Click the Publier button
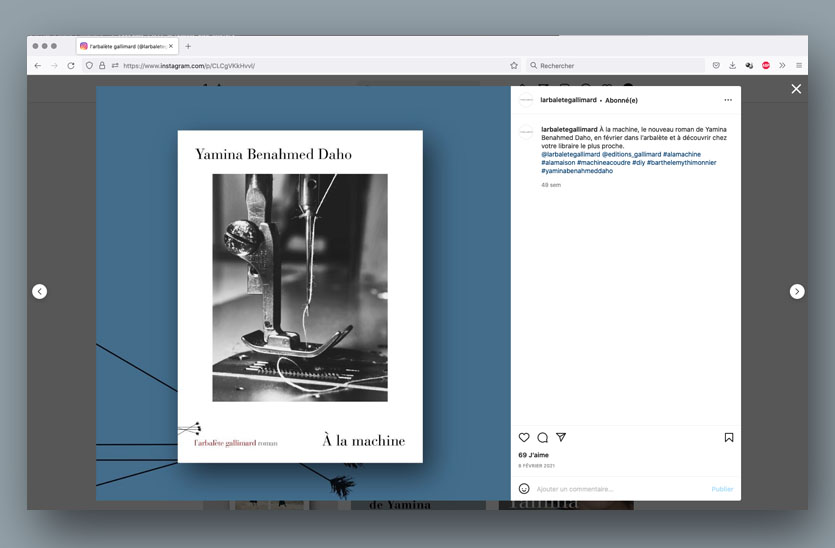The image size is (835, 548). 722,489
